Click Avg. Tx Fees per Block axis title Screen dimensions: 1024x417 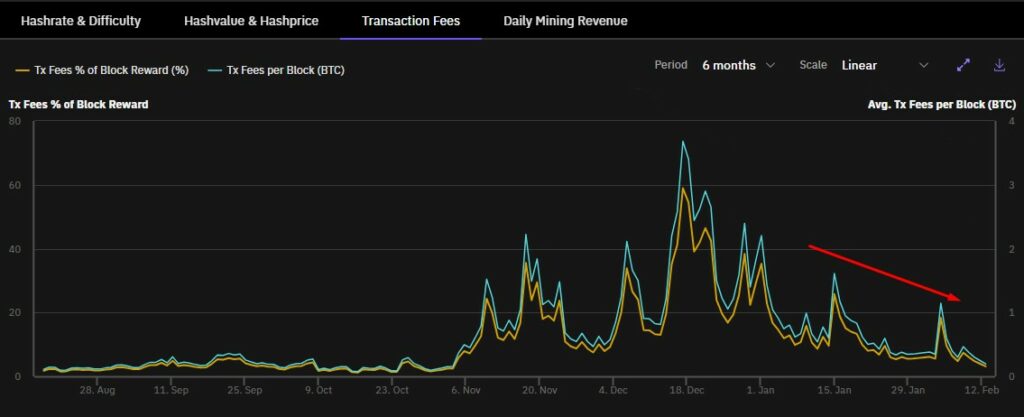(x=942, y=104)
